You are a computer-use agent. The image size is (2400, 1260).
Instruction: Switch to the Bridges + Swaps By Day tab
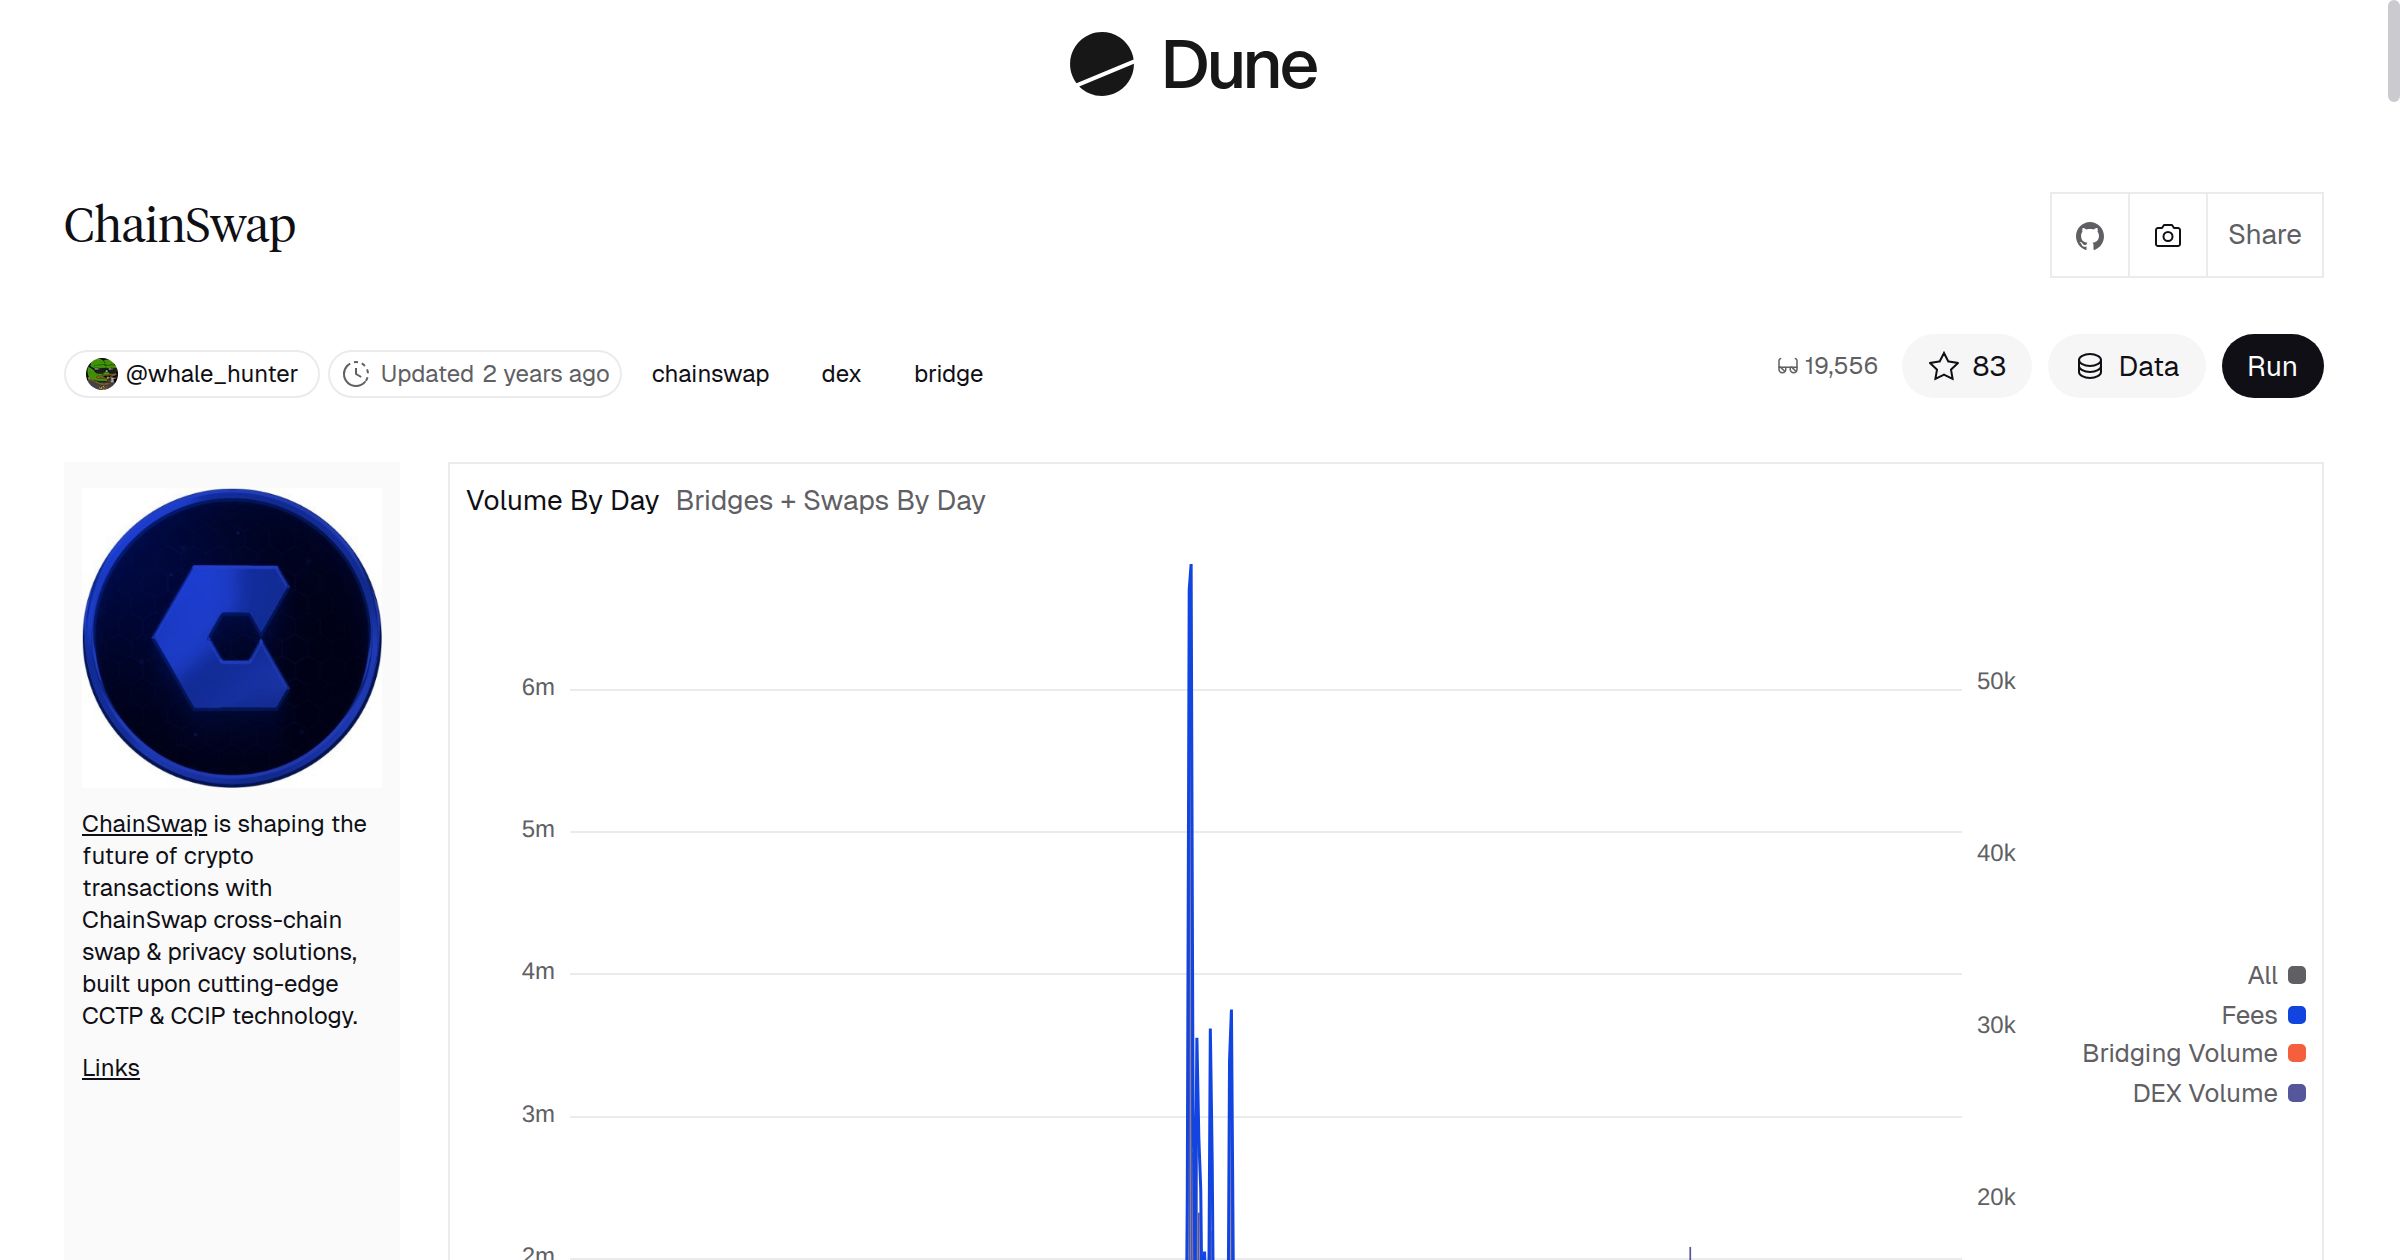click(830, 500)
